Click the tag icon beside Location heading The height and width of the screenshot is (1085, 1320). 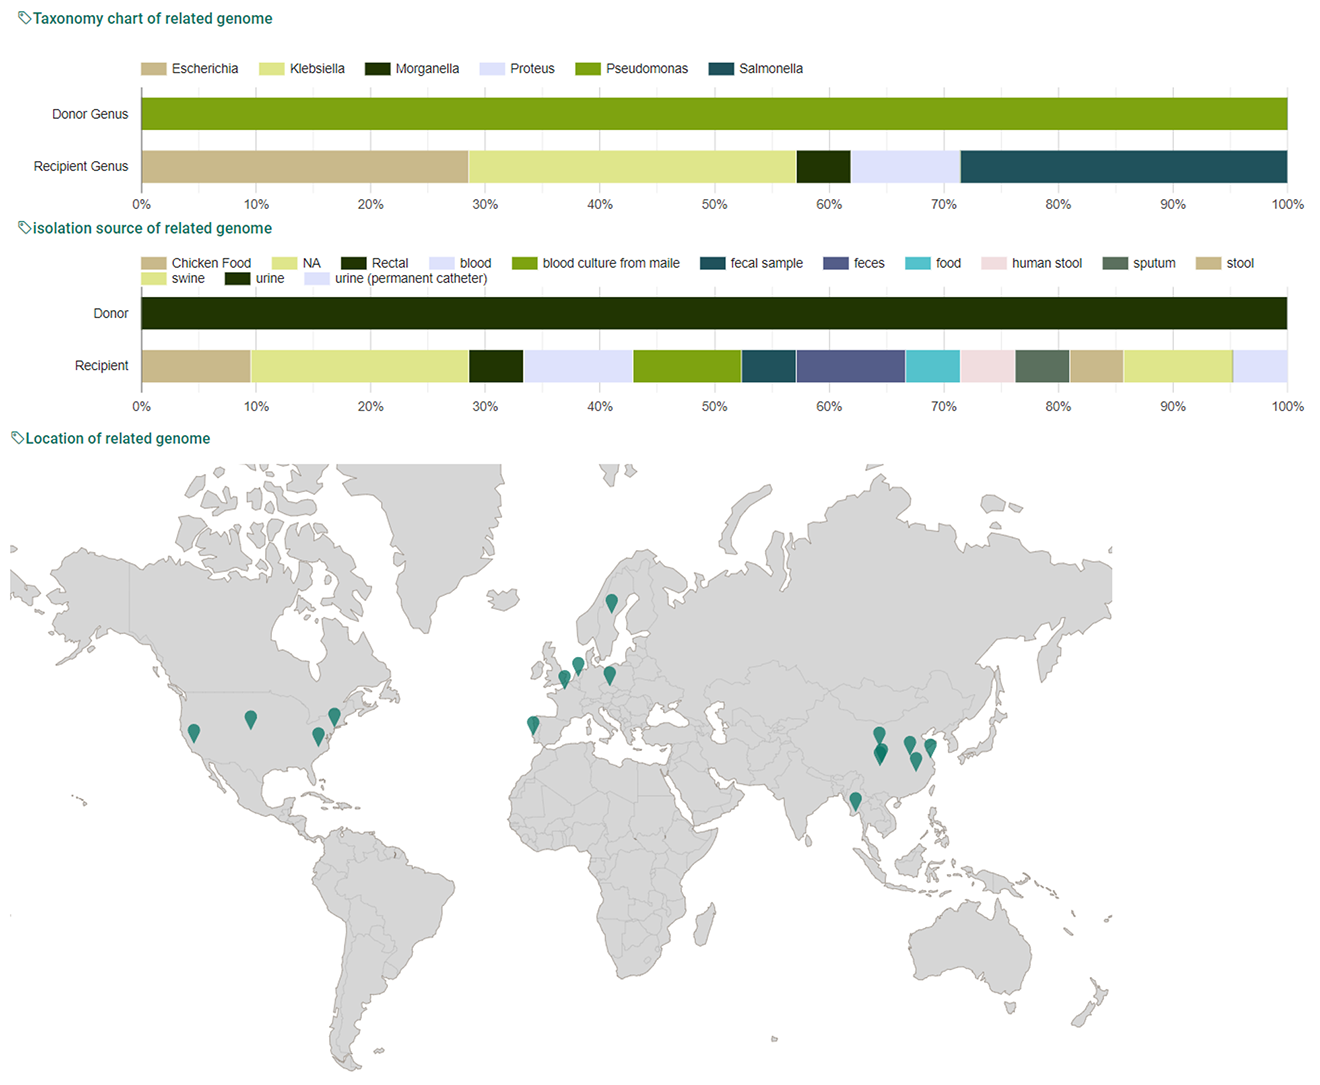click(x=17, y=438)
